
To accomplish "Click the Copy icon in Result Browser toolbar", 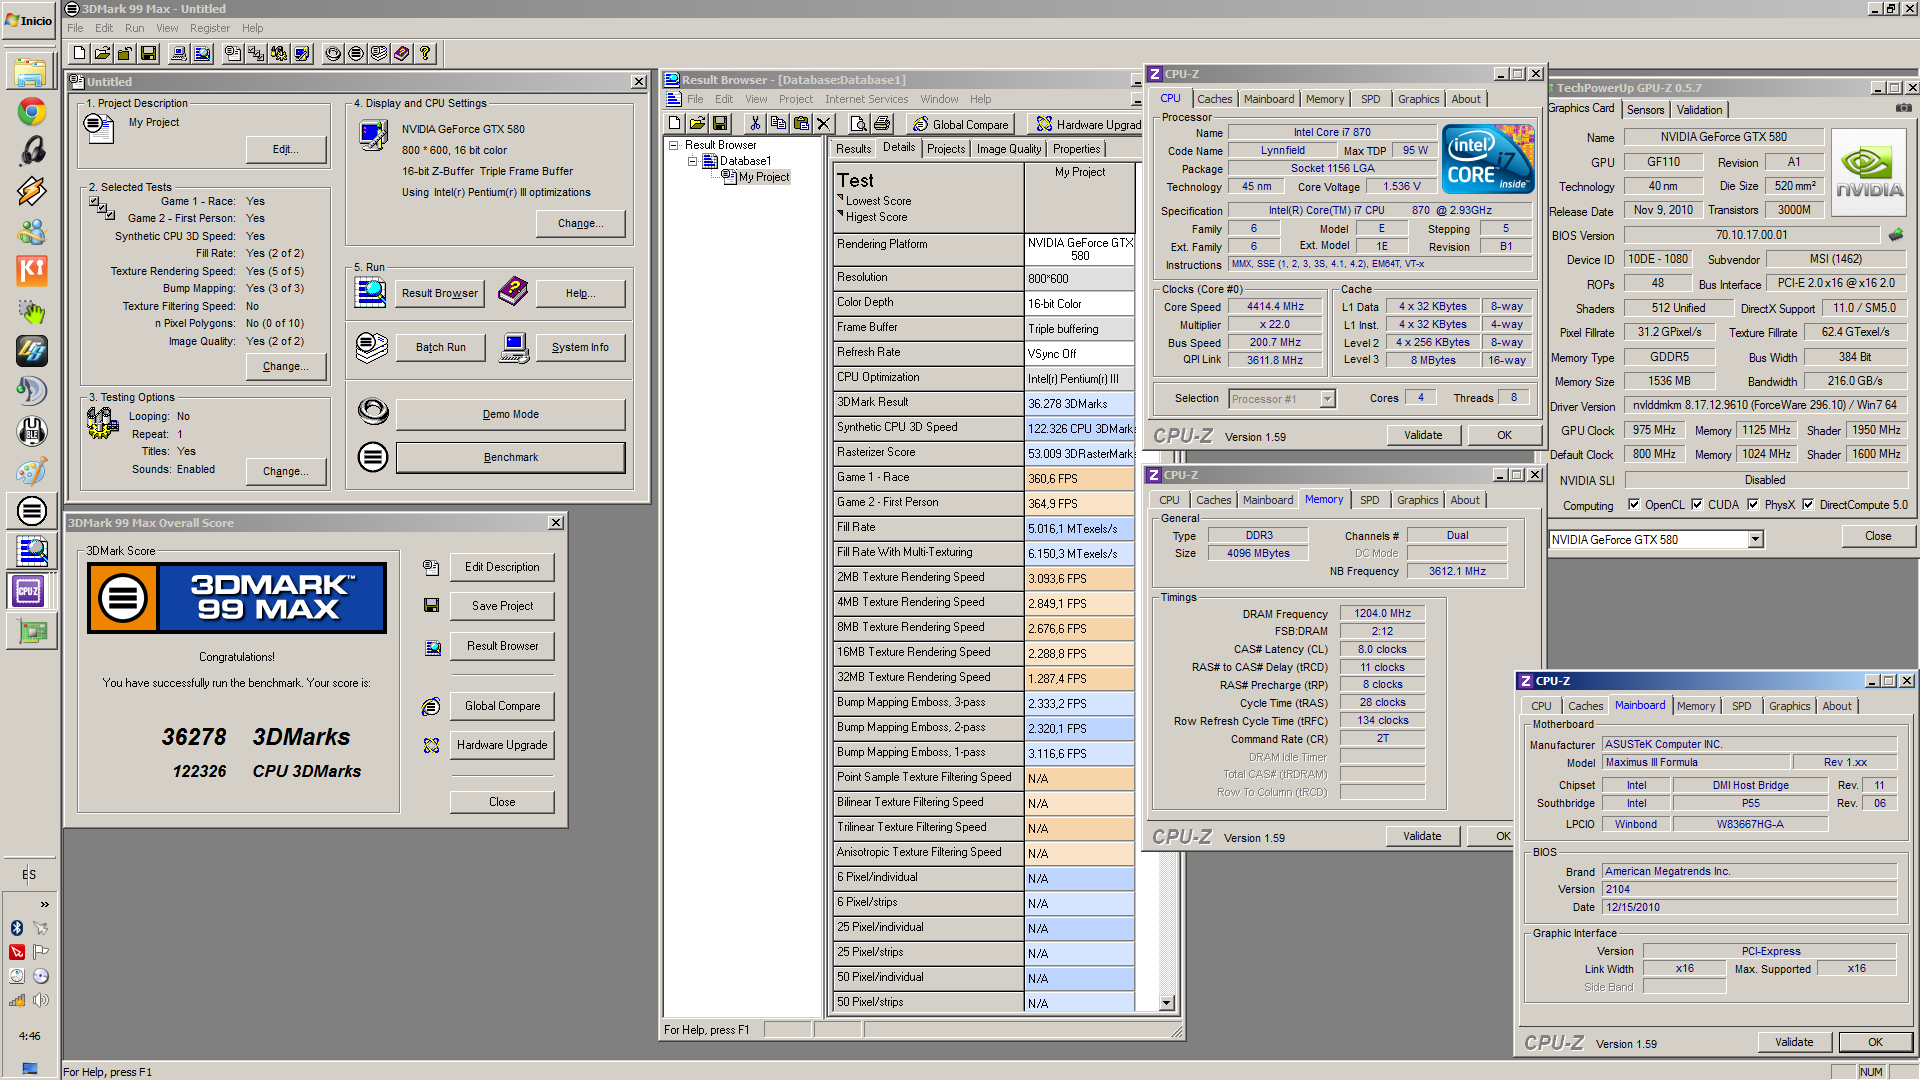I will tap(778, 123).
